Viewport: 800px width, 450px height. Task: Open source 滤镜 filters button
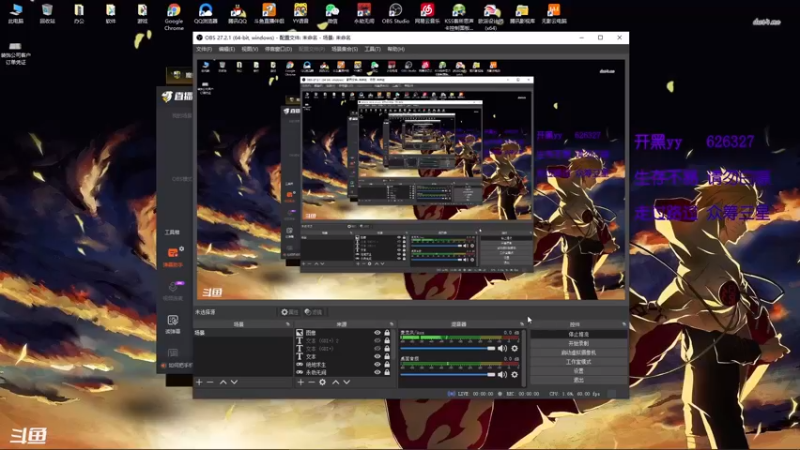[x=313, y=312]
